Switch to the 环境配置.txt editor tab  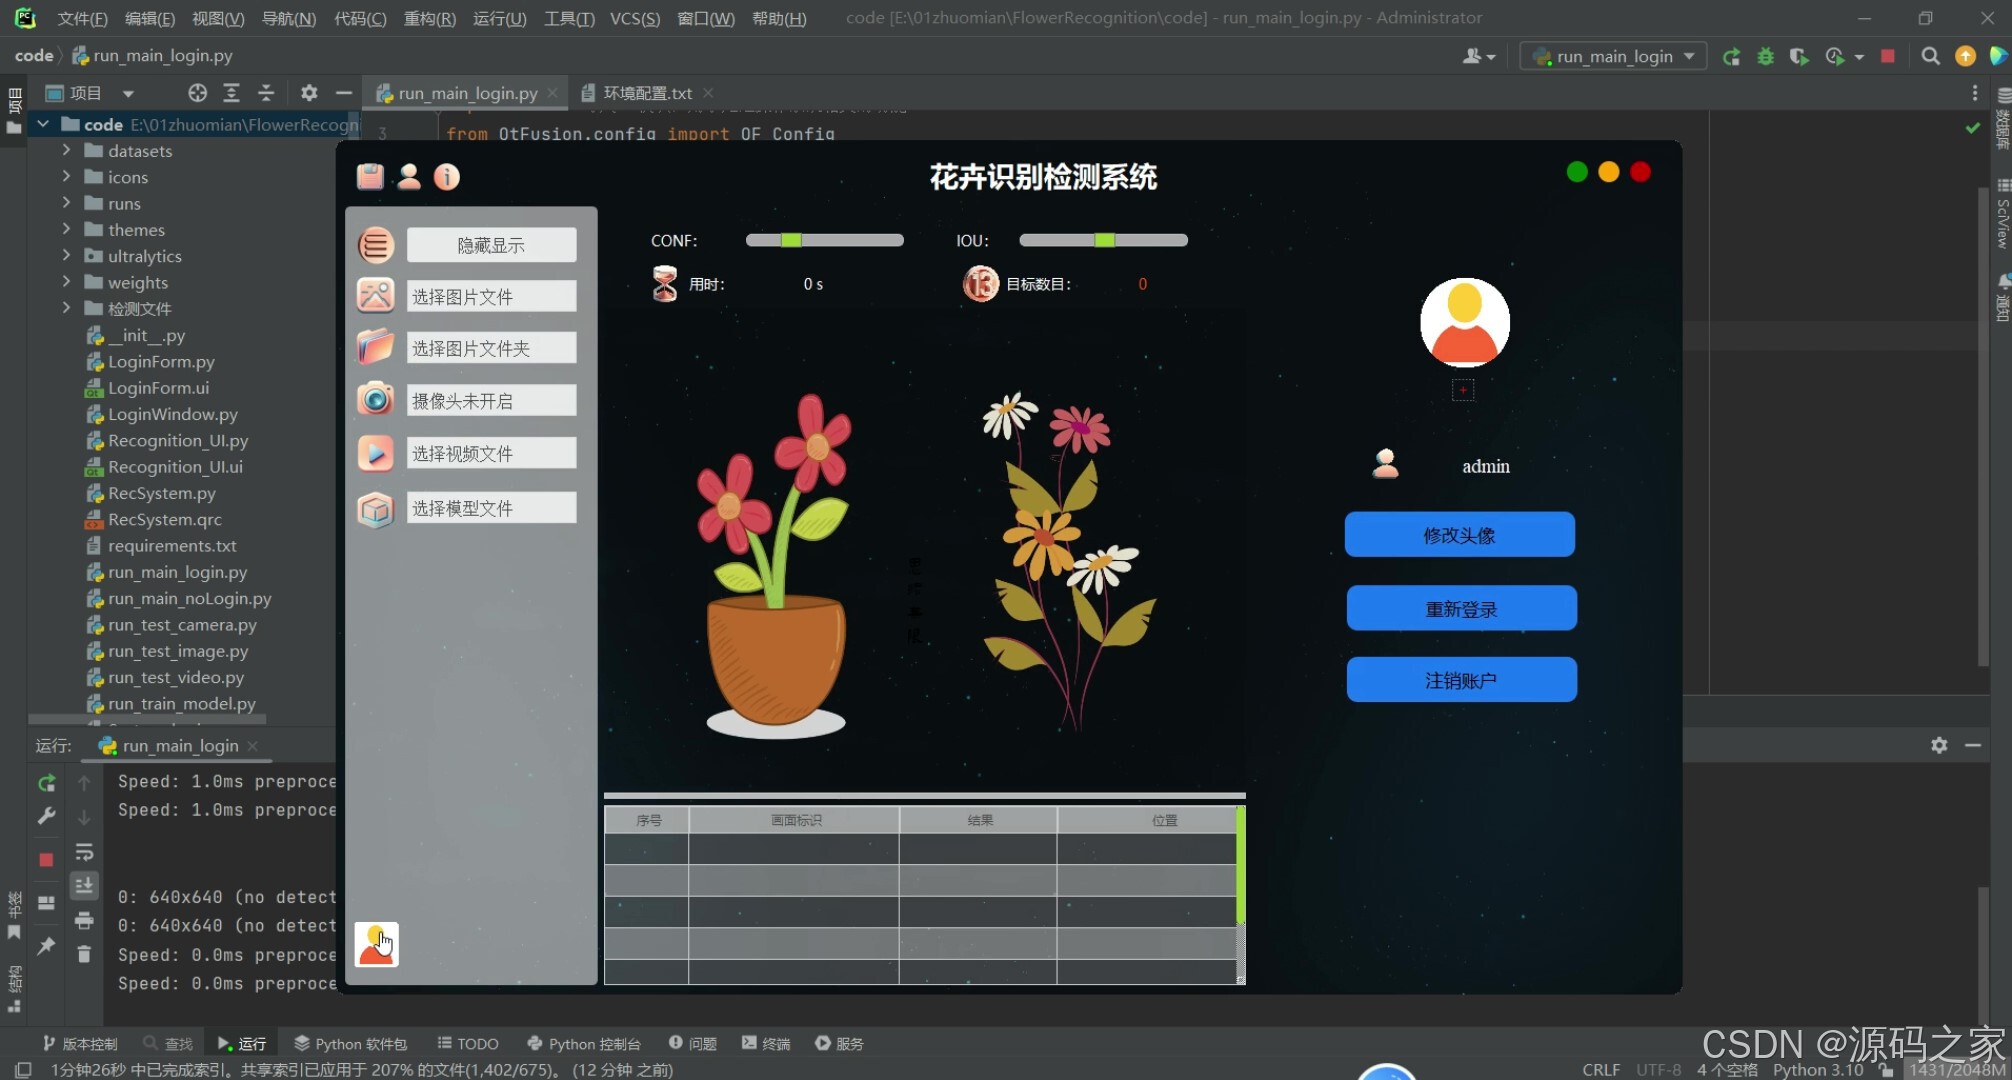click(646, 92)
